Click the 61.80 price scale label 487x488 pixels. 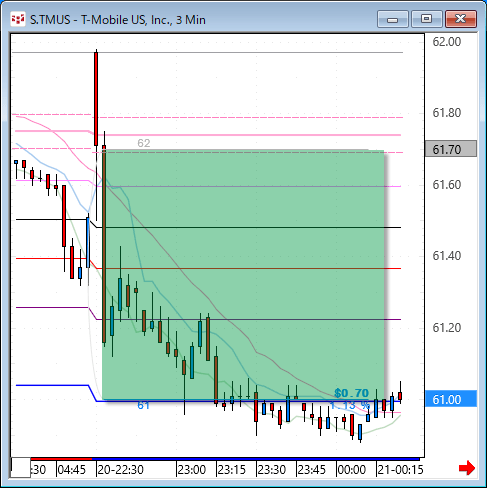[x=447, y=113]
